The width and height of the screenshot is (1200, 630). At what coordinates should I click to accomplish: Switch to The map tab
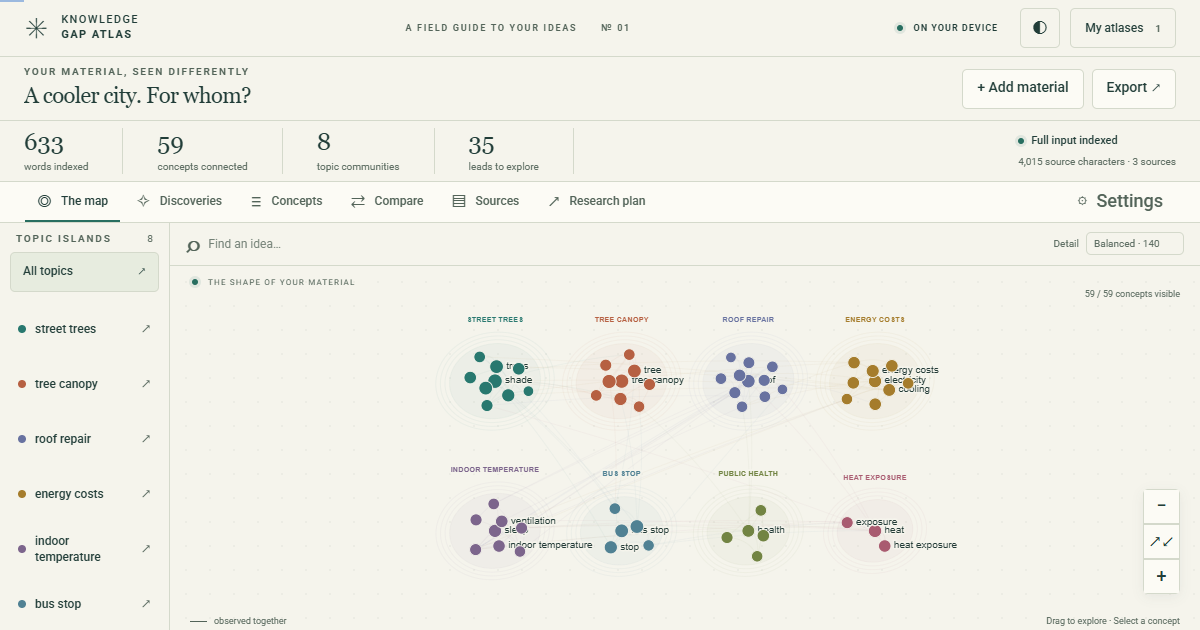(x=73, y=201)
